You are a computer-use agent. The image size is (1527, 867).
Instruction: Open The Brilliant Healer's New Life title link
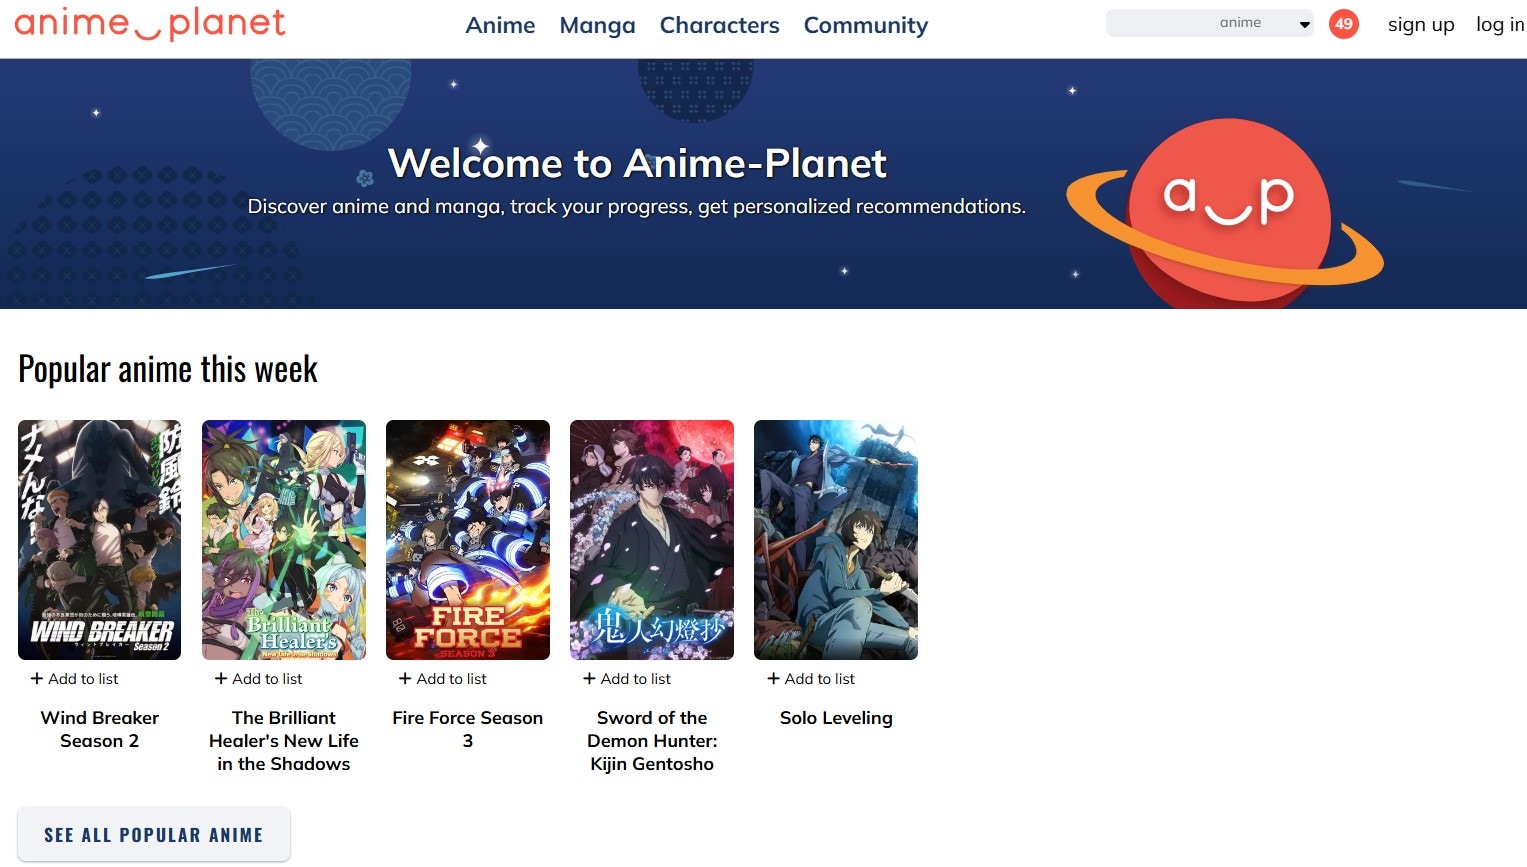[284, 741]
